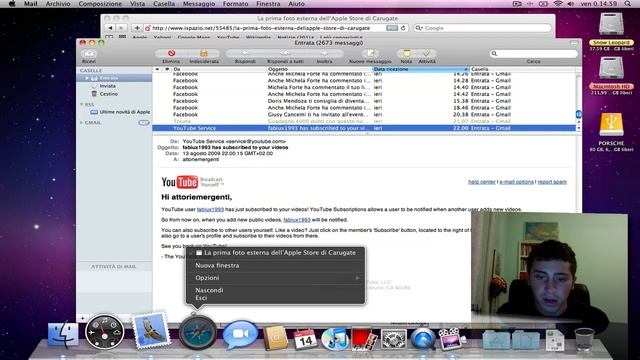Open Macintosh HD drive on desktop

(611, 69)
